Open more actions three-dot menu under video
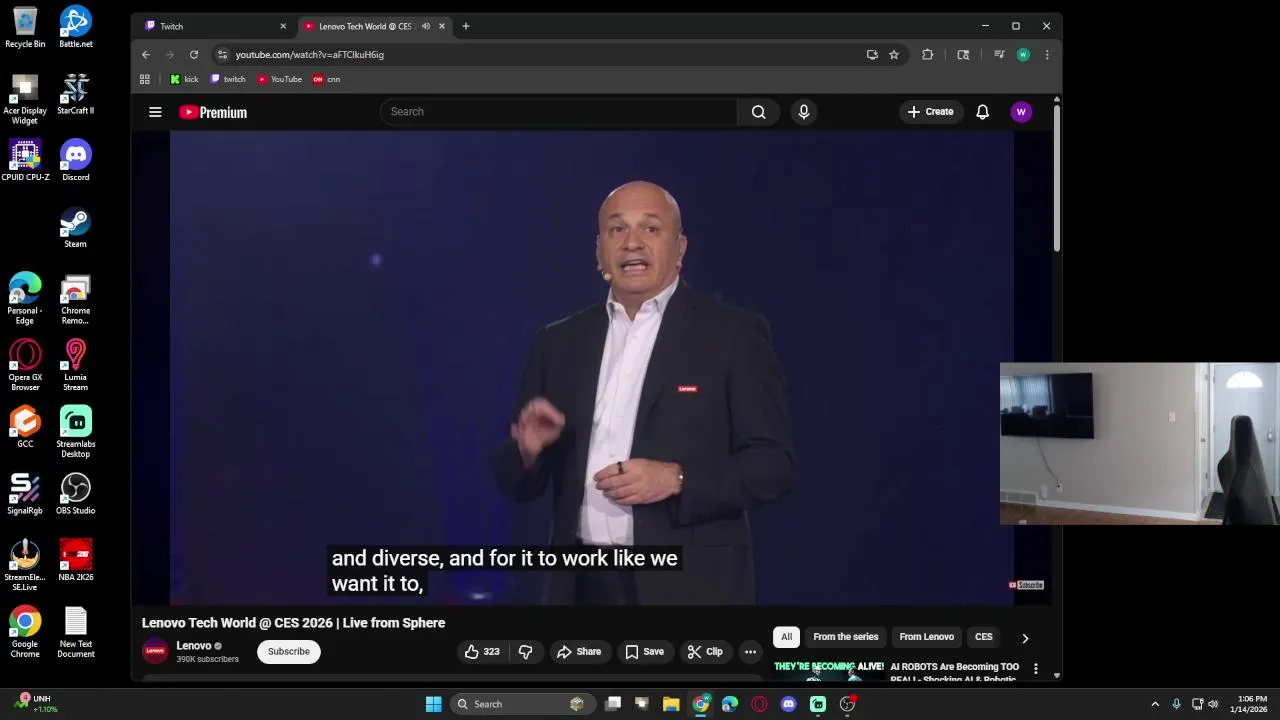This screenshot has width=1280, height=720. click(750, 652)
